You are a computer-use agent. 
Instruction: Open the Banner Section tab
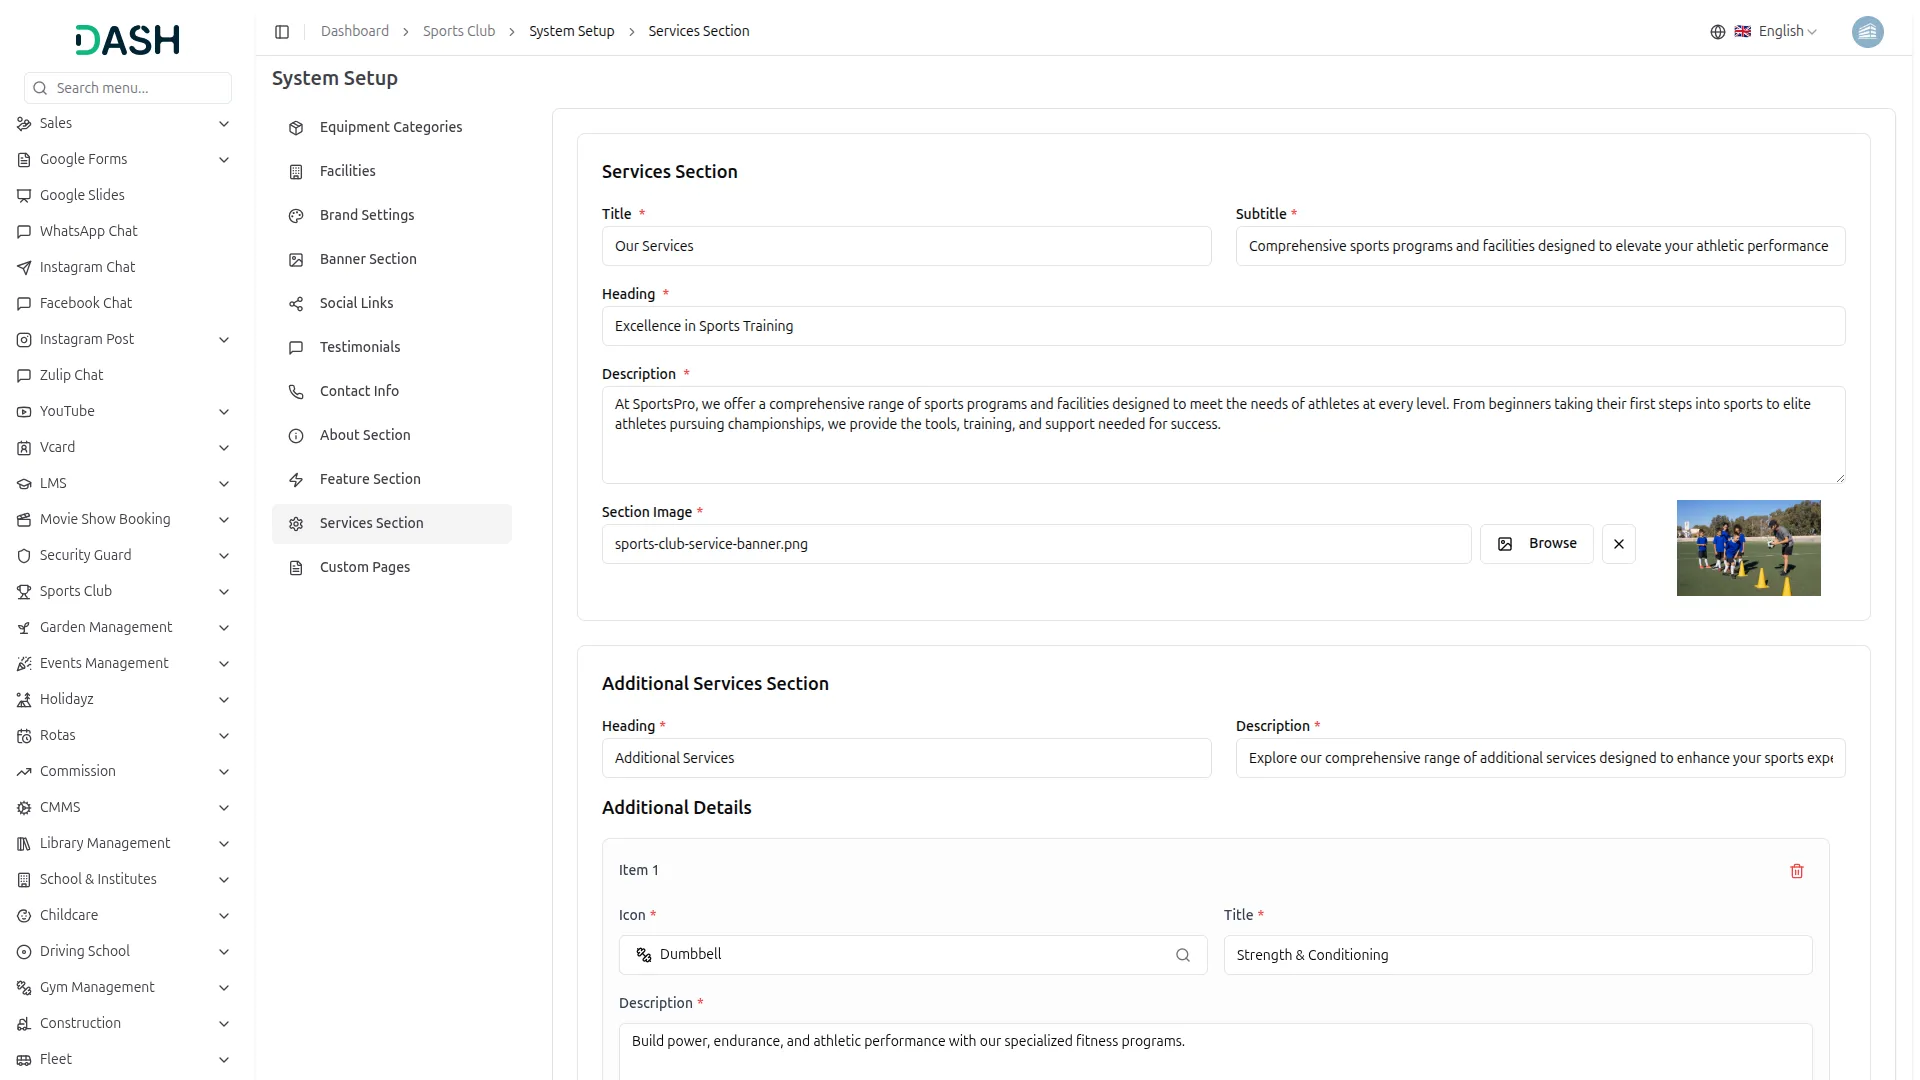(392, 260)
